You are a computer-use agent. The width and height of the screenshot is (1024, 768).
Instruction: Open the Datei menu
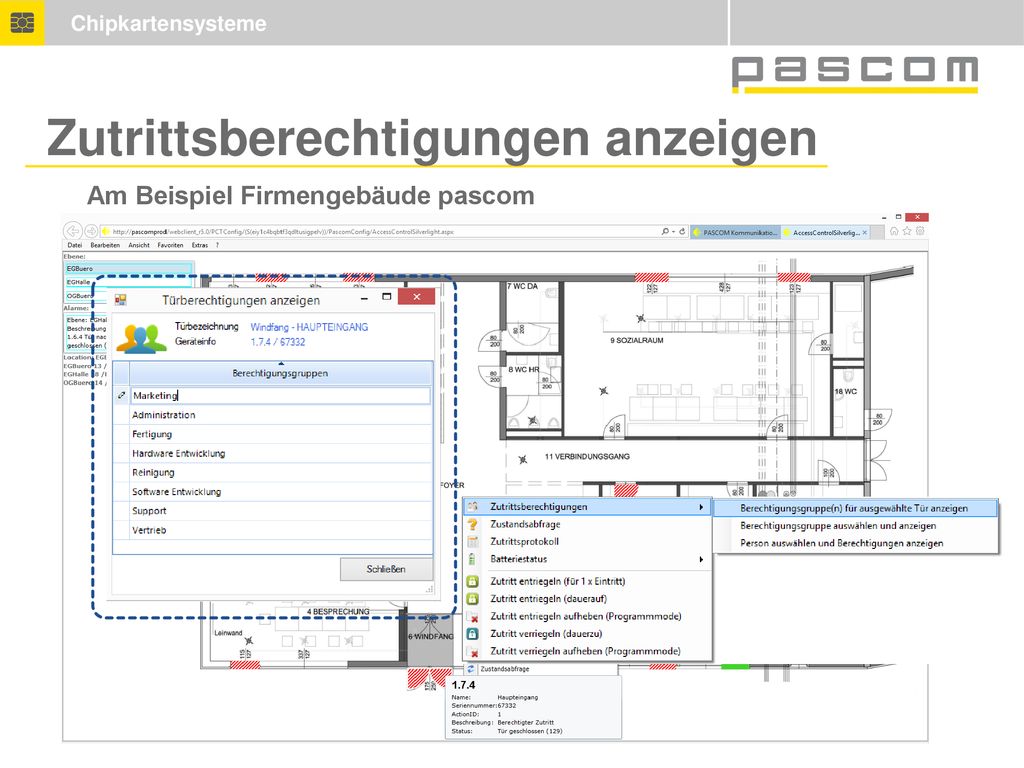click(75, 246)
